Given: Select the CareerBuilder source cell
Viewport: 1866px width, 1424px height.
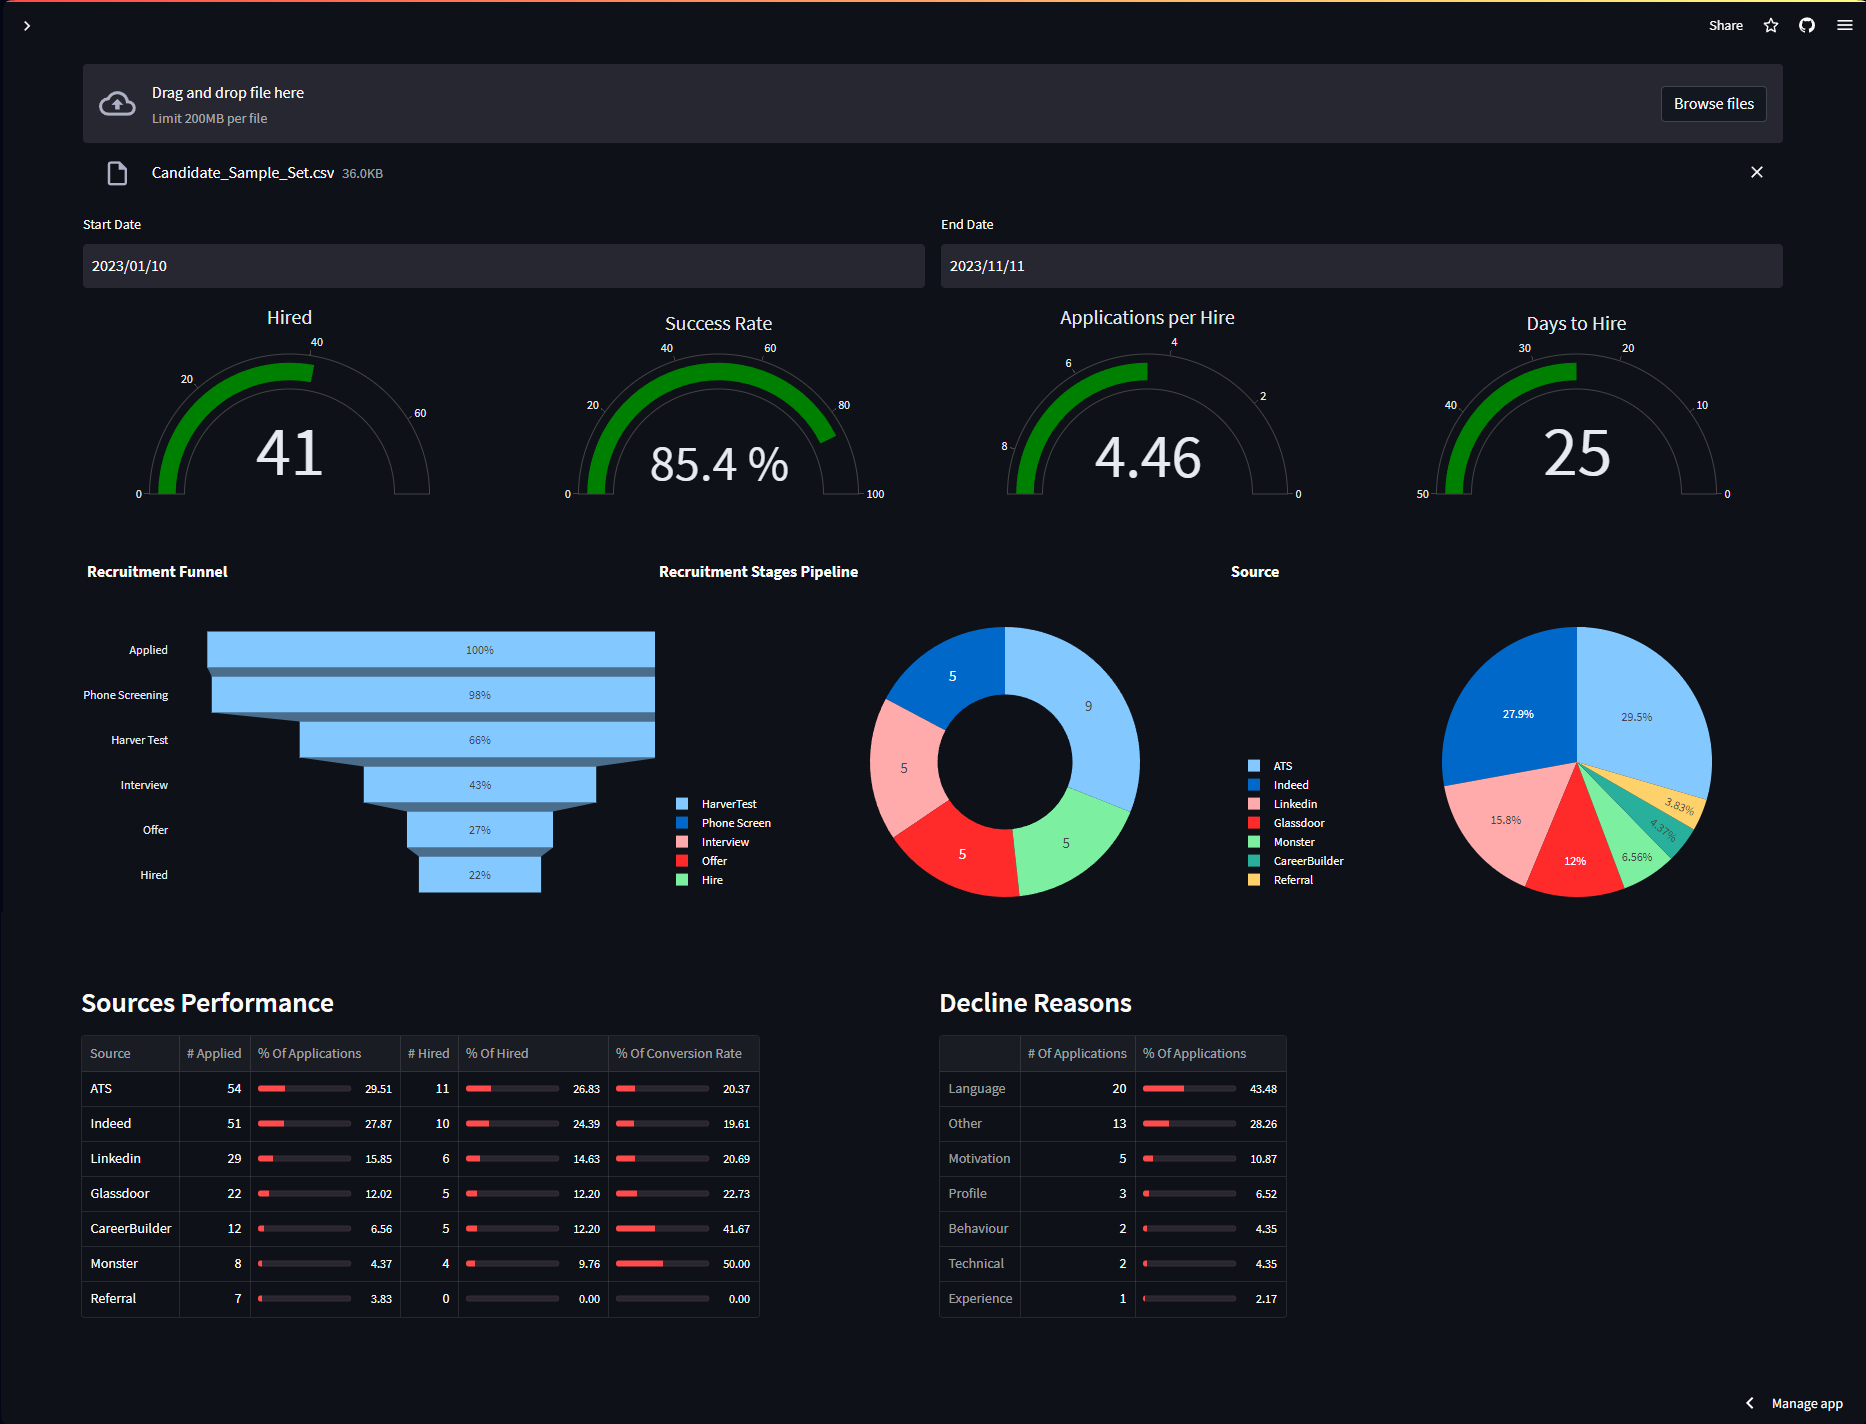Looking at the screenshot, I should pos(130,1229).
